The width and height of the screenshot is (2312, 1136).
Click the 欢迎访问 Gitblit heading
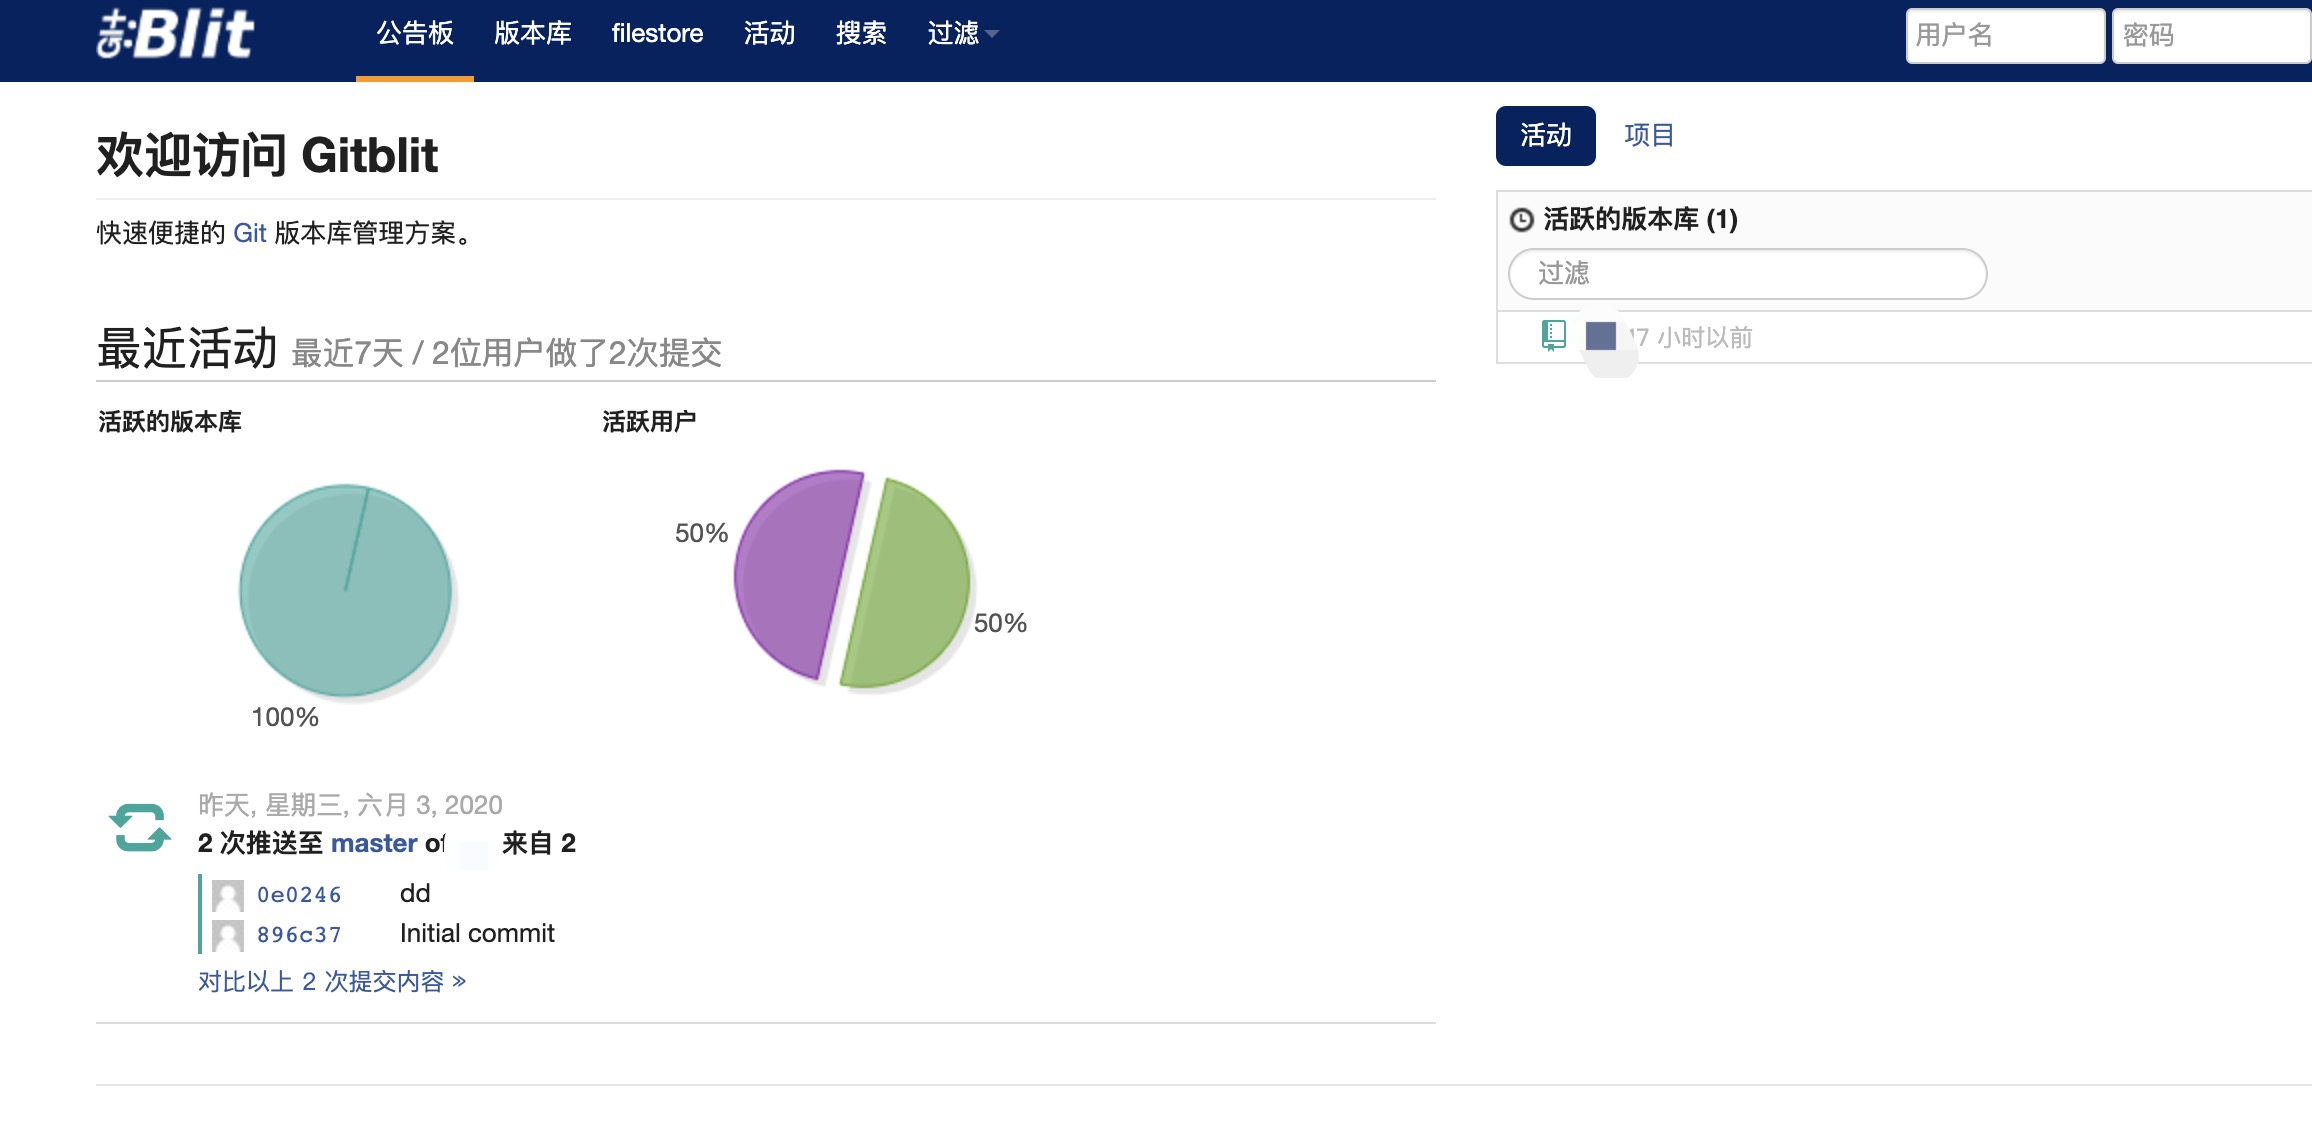pyautogui.click(x=267, y=155)
